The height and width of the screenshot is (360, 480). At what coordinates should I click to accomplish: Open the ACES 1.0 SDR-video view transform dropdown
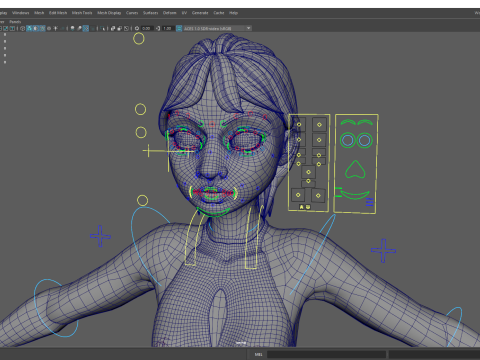218,28
